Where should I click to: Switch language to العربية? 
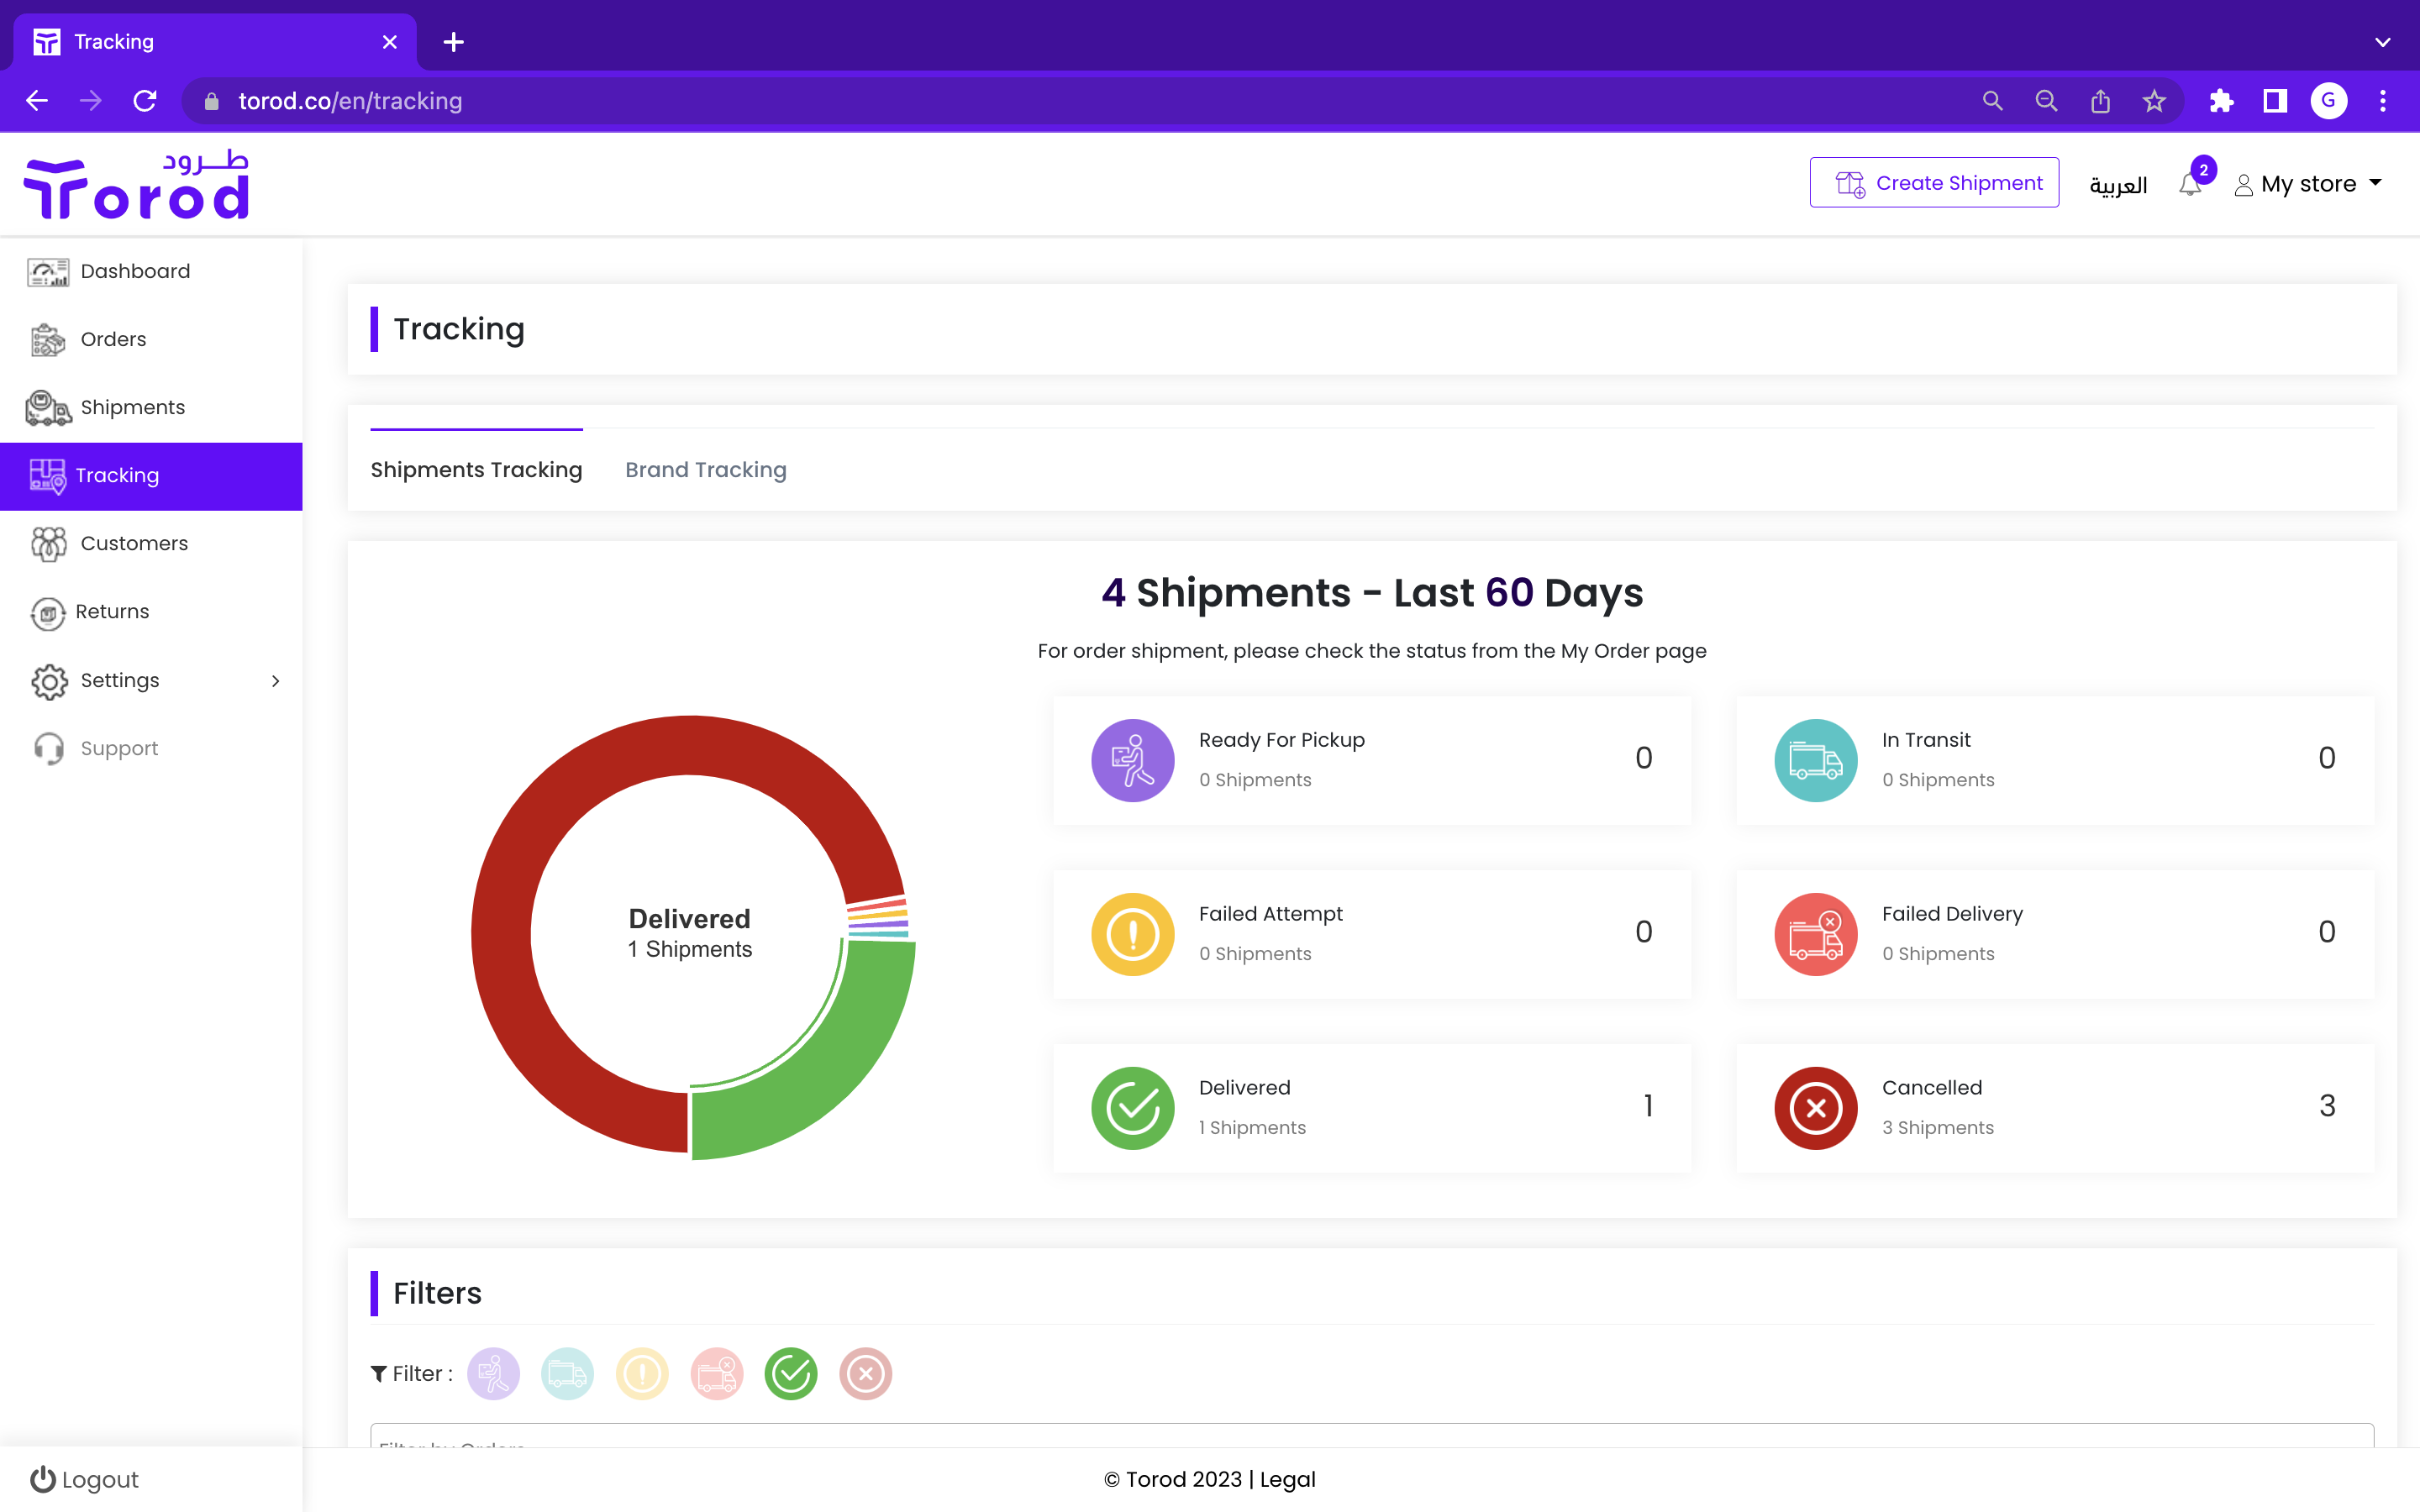tap(2118, 185)
